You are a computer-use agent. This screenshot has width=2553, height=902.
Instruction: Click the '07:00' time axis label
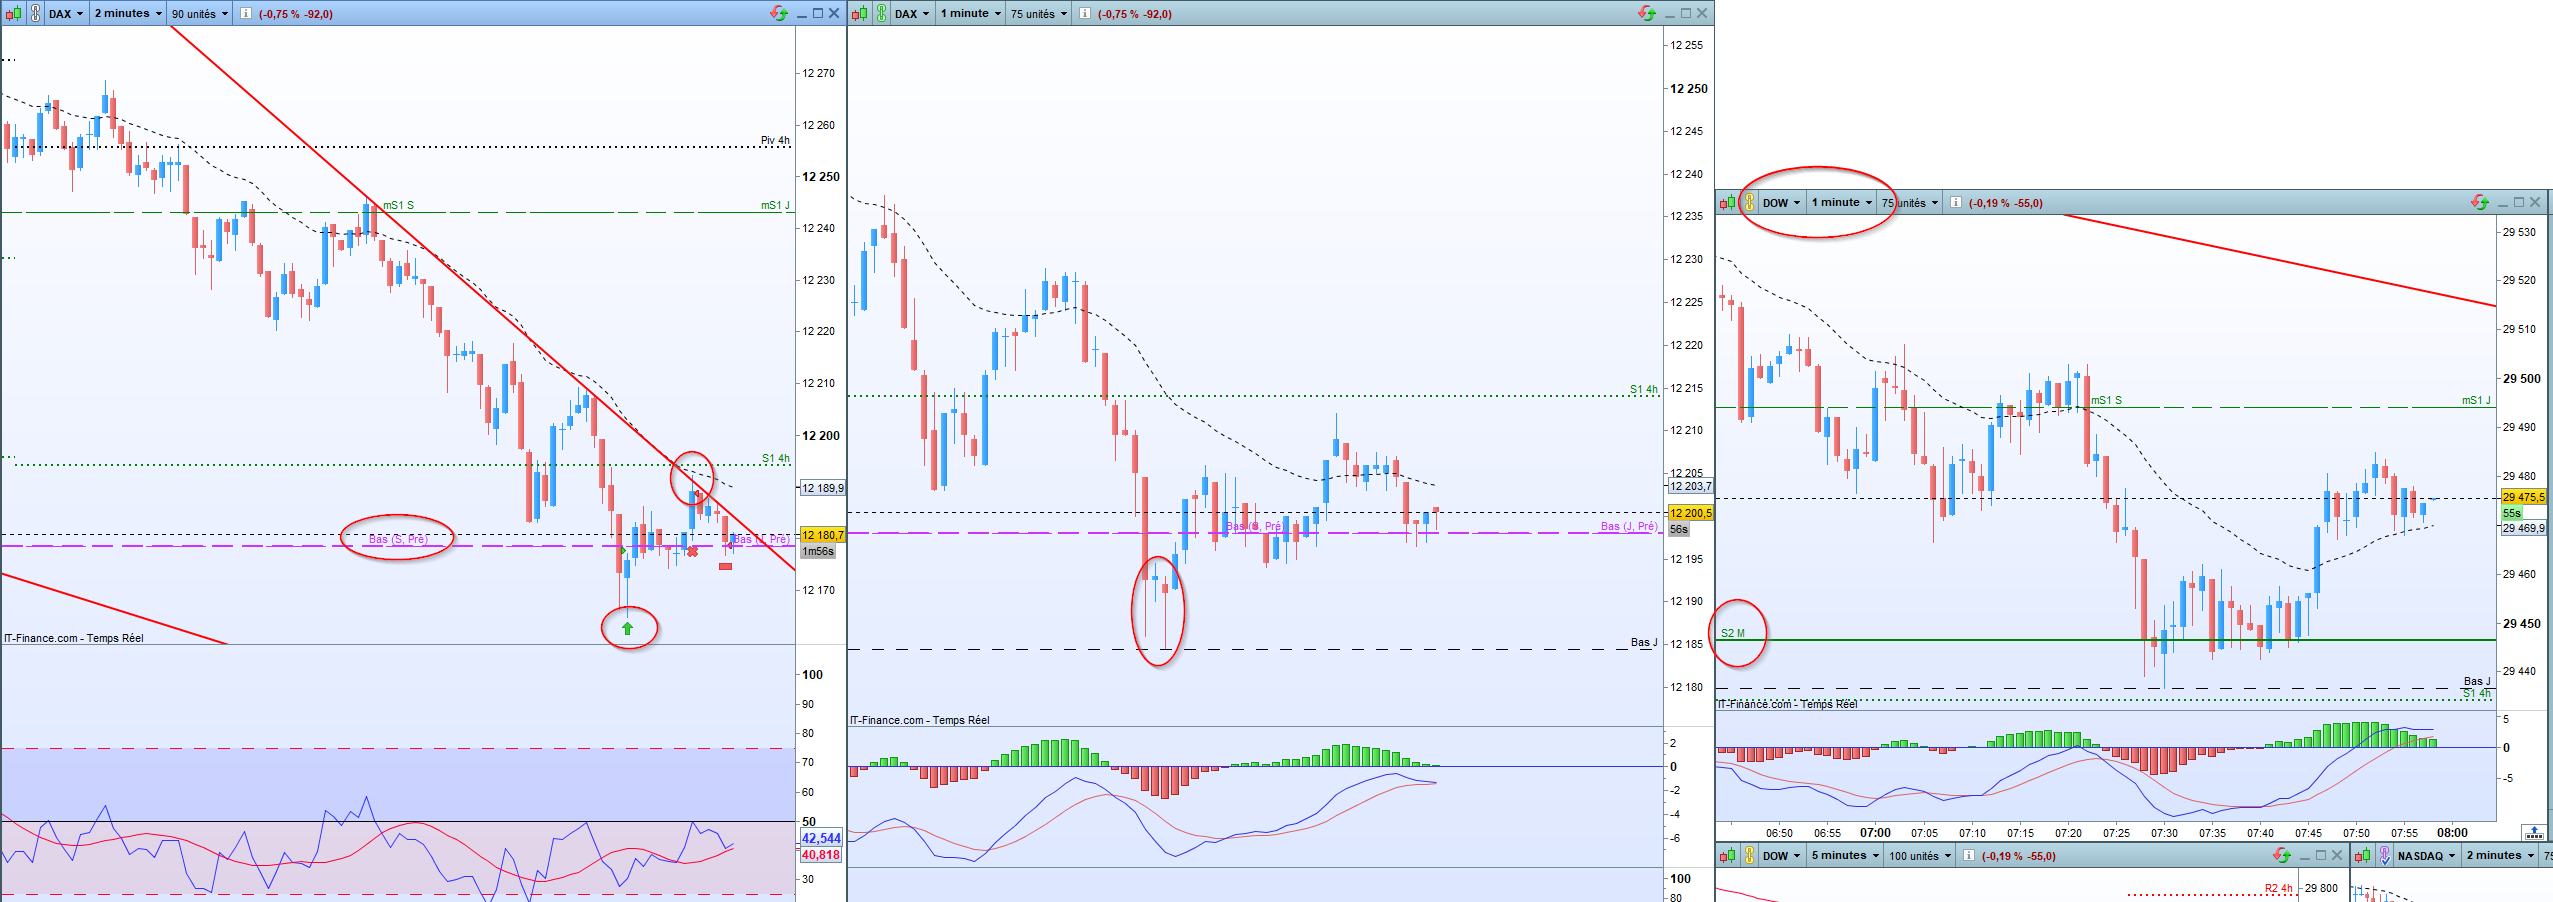coord(1875,833)
